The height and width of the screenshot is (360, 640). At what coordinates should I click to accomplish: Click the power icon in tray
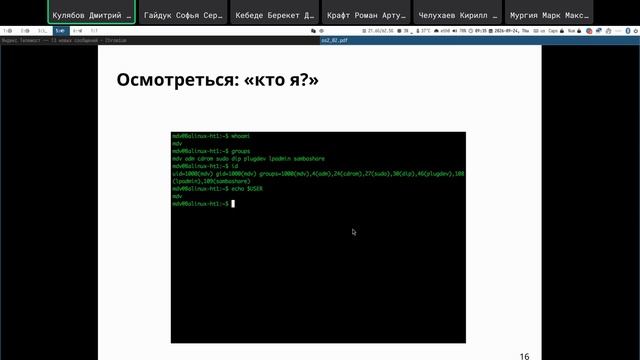(x=636, y=31)
